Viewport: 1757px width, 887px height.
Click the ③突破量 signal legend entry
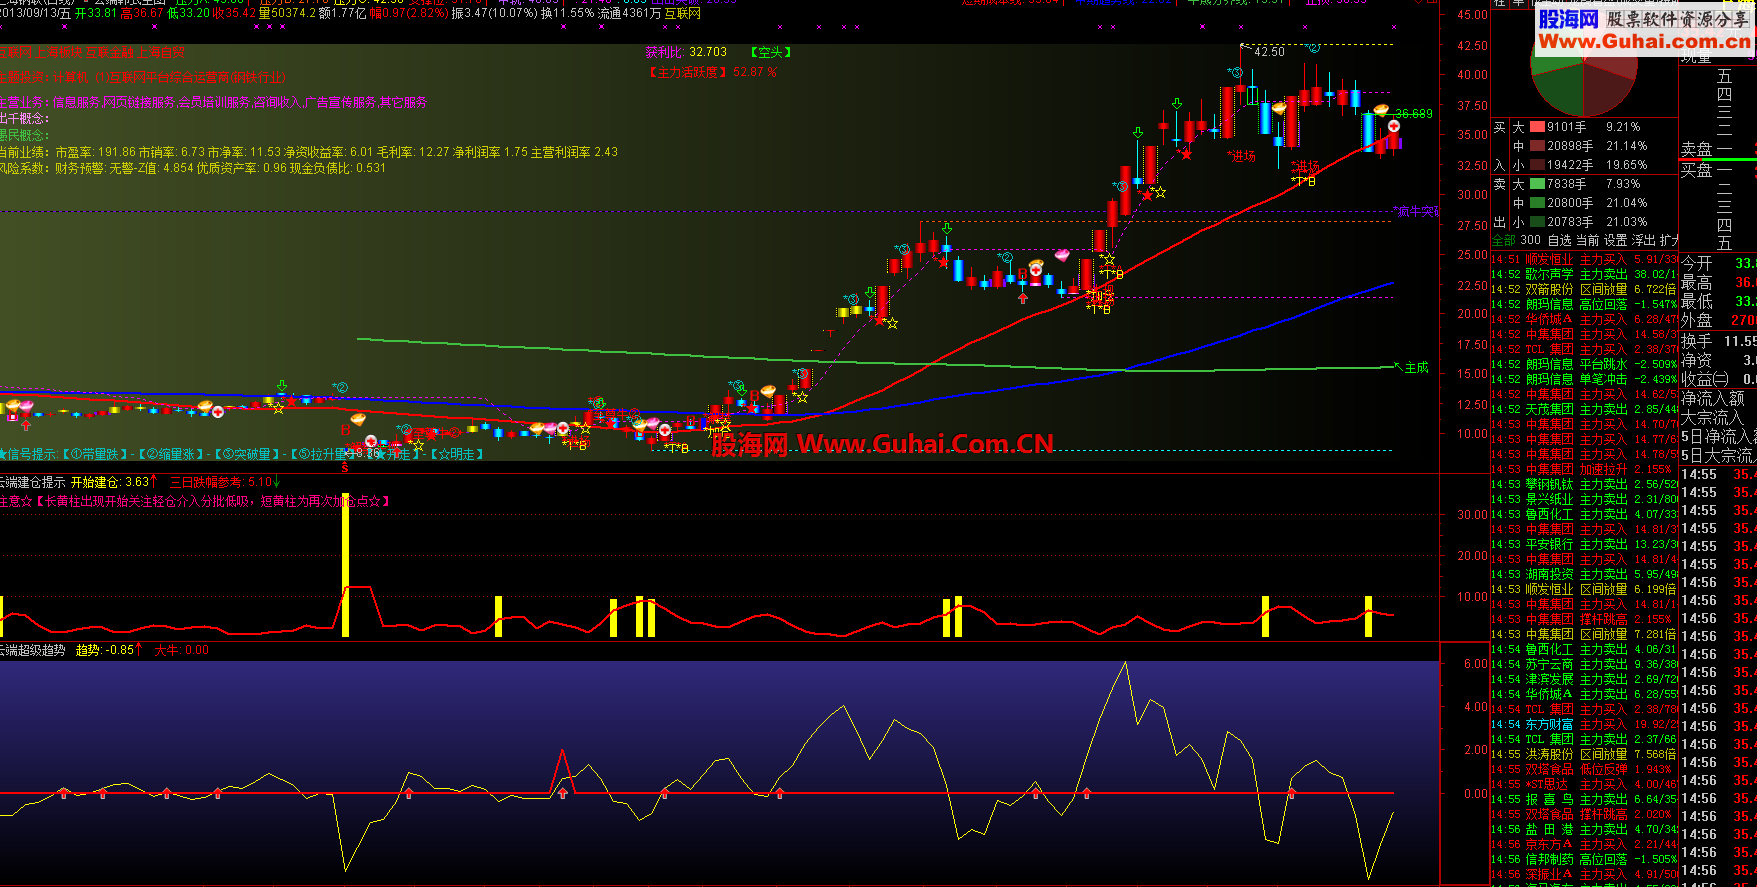246,454
